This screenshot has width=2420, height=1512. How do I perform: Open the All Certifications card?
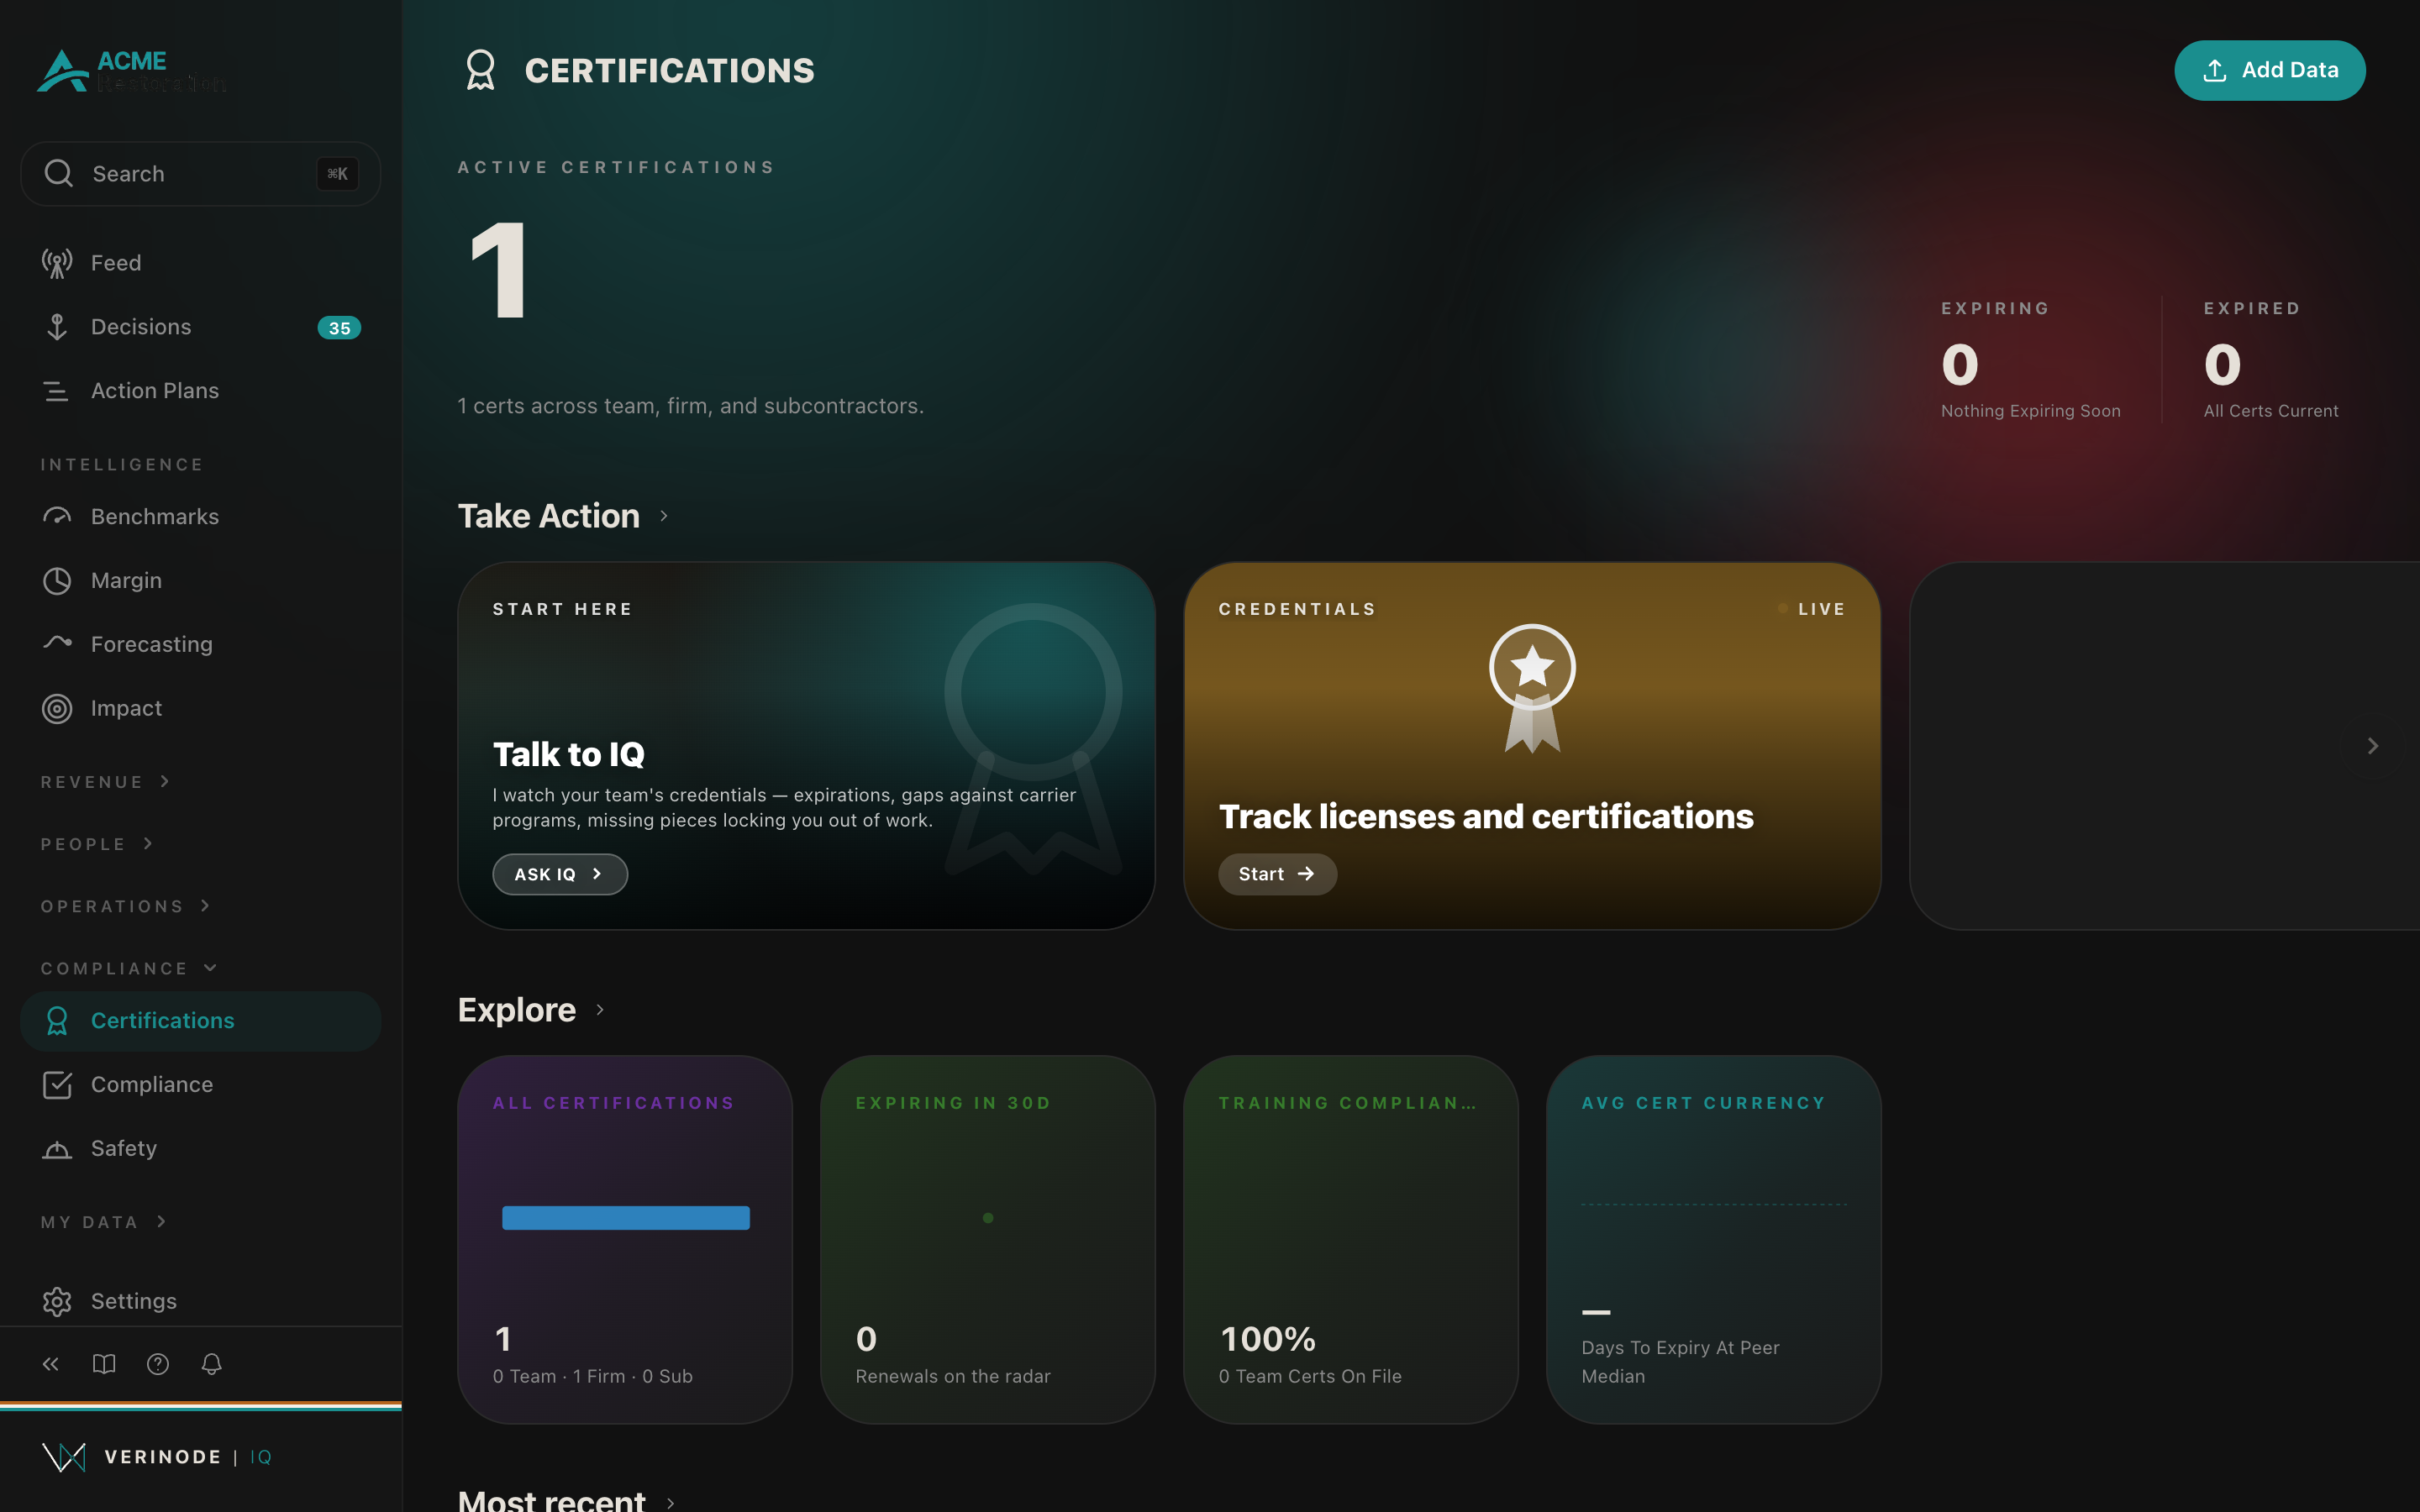point(625,1240)
